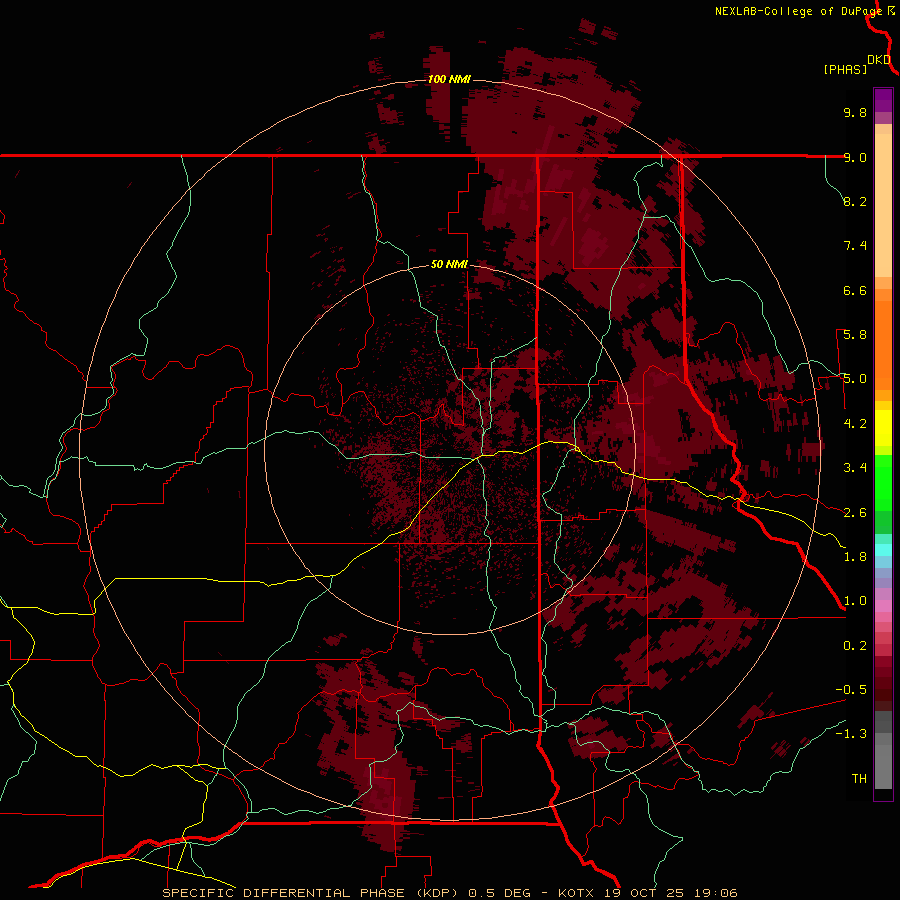Click 'SPECIFIC DIFFERENTIAL PHASE (KDP)' in the caption
900x900 pixels.
tap(310, 893)
